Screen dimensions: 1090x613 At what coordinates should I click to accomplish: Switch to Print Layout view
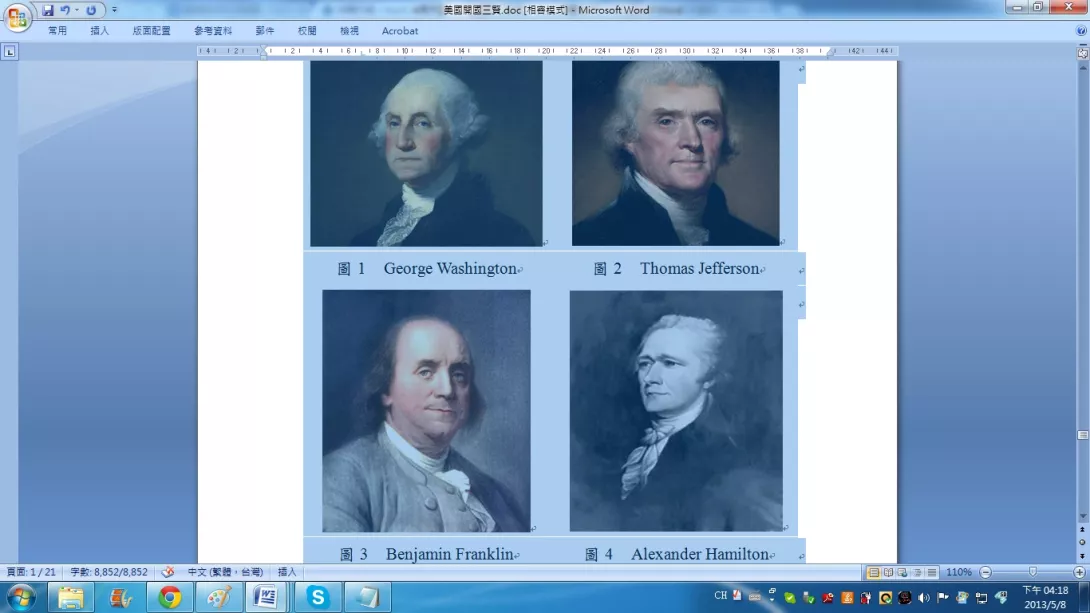pos(873,572)
